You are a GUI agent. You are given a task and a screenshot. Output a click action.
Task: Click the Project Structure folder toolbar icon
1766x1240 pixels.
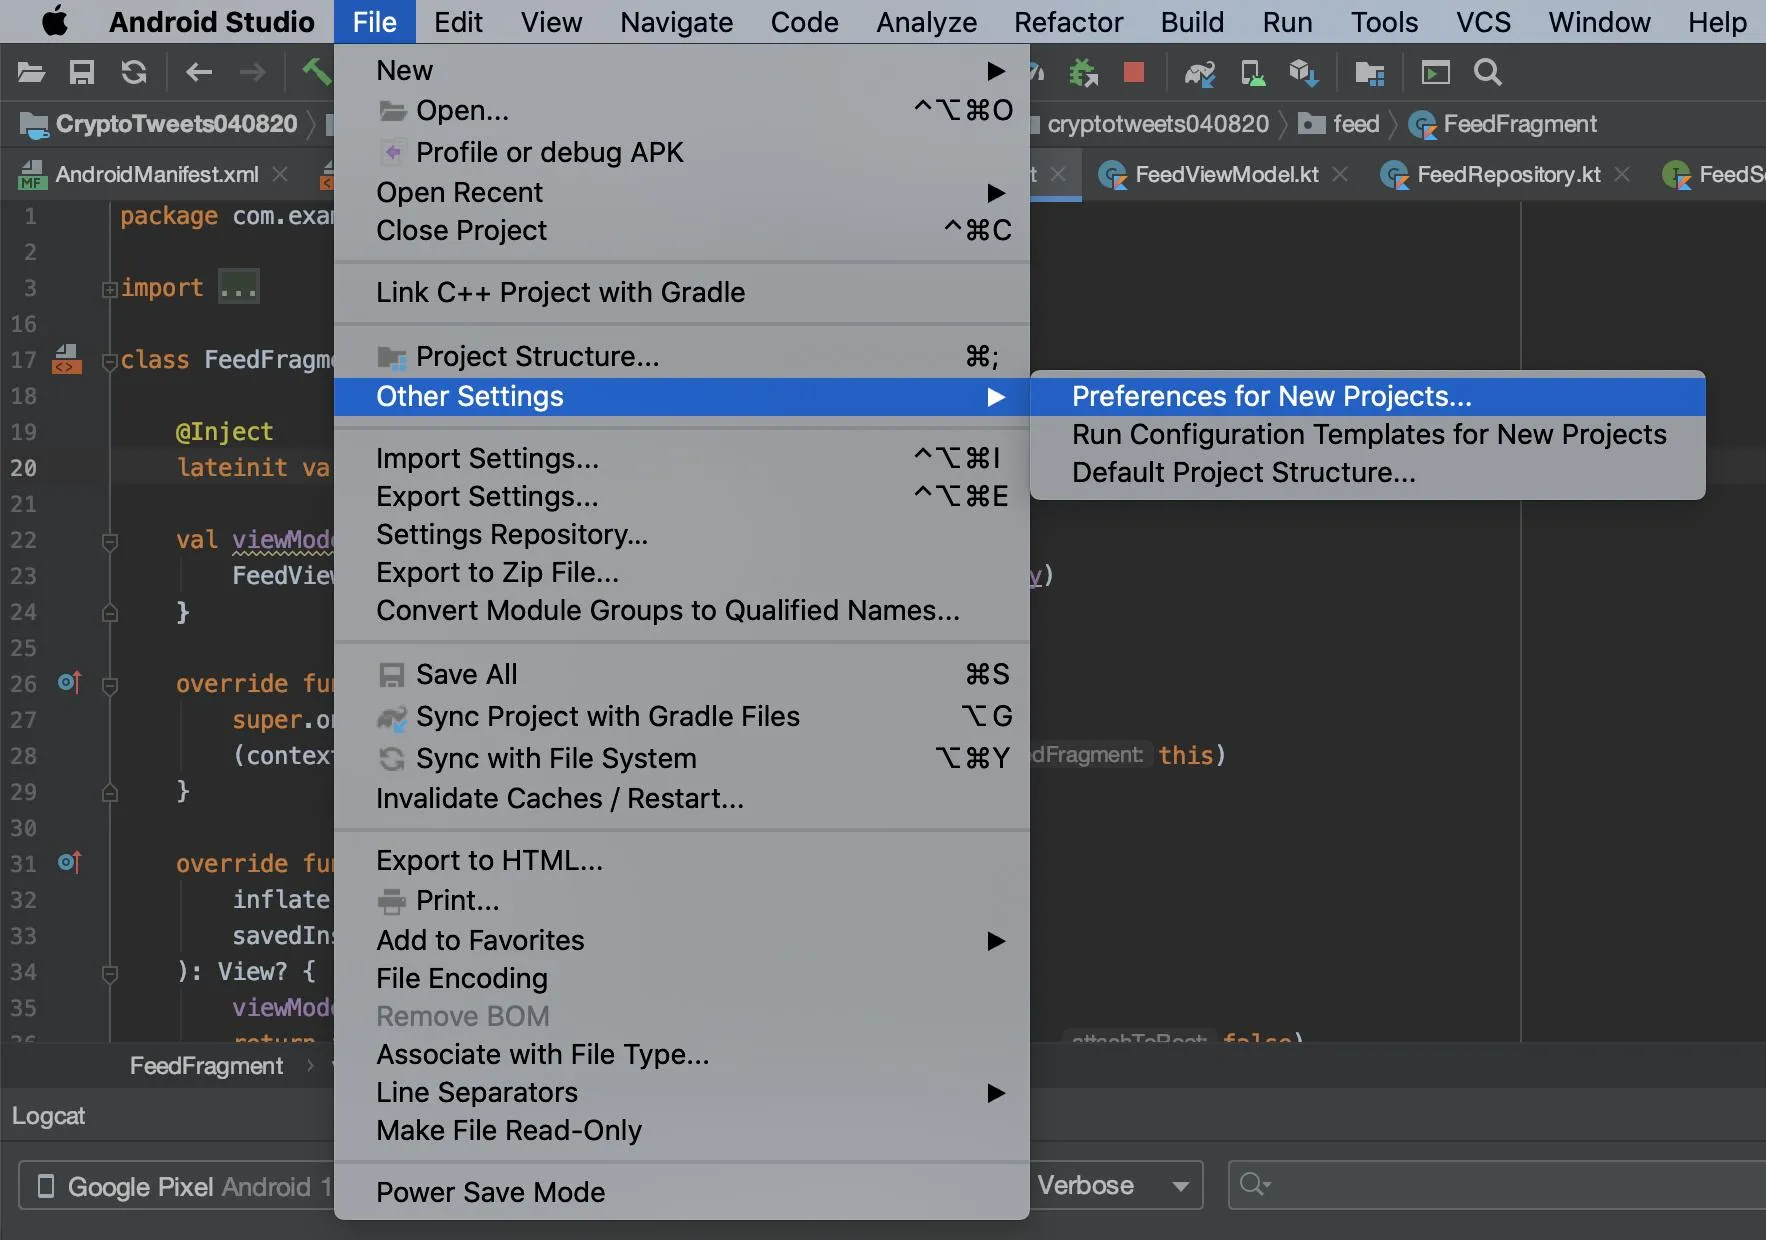coord(1369,72)
